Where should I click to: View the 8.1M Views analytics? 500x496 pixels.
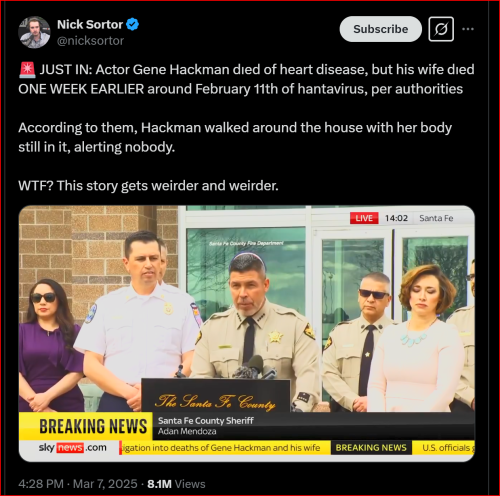tap(176, 484)
